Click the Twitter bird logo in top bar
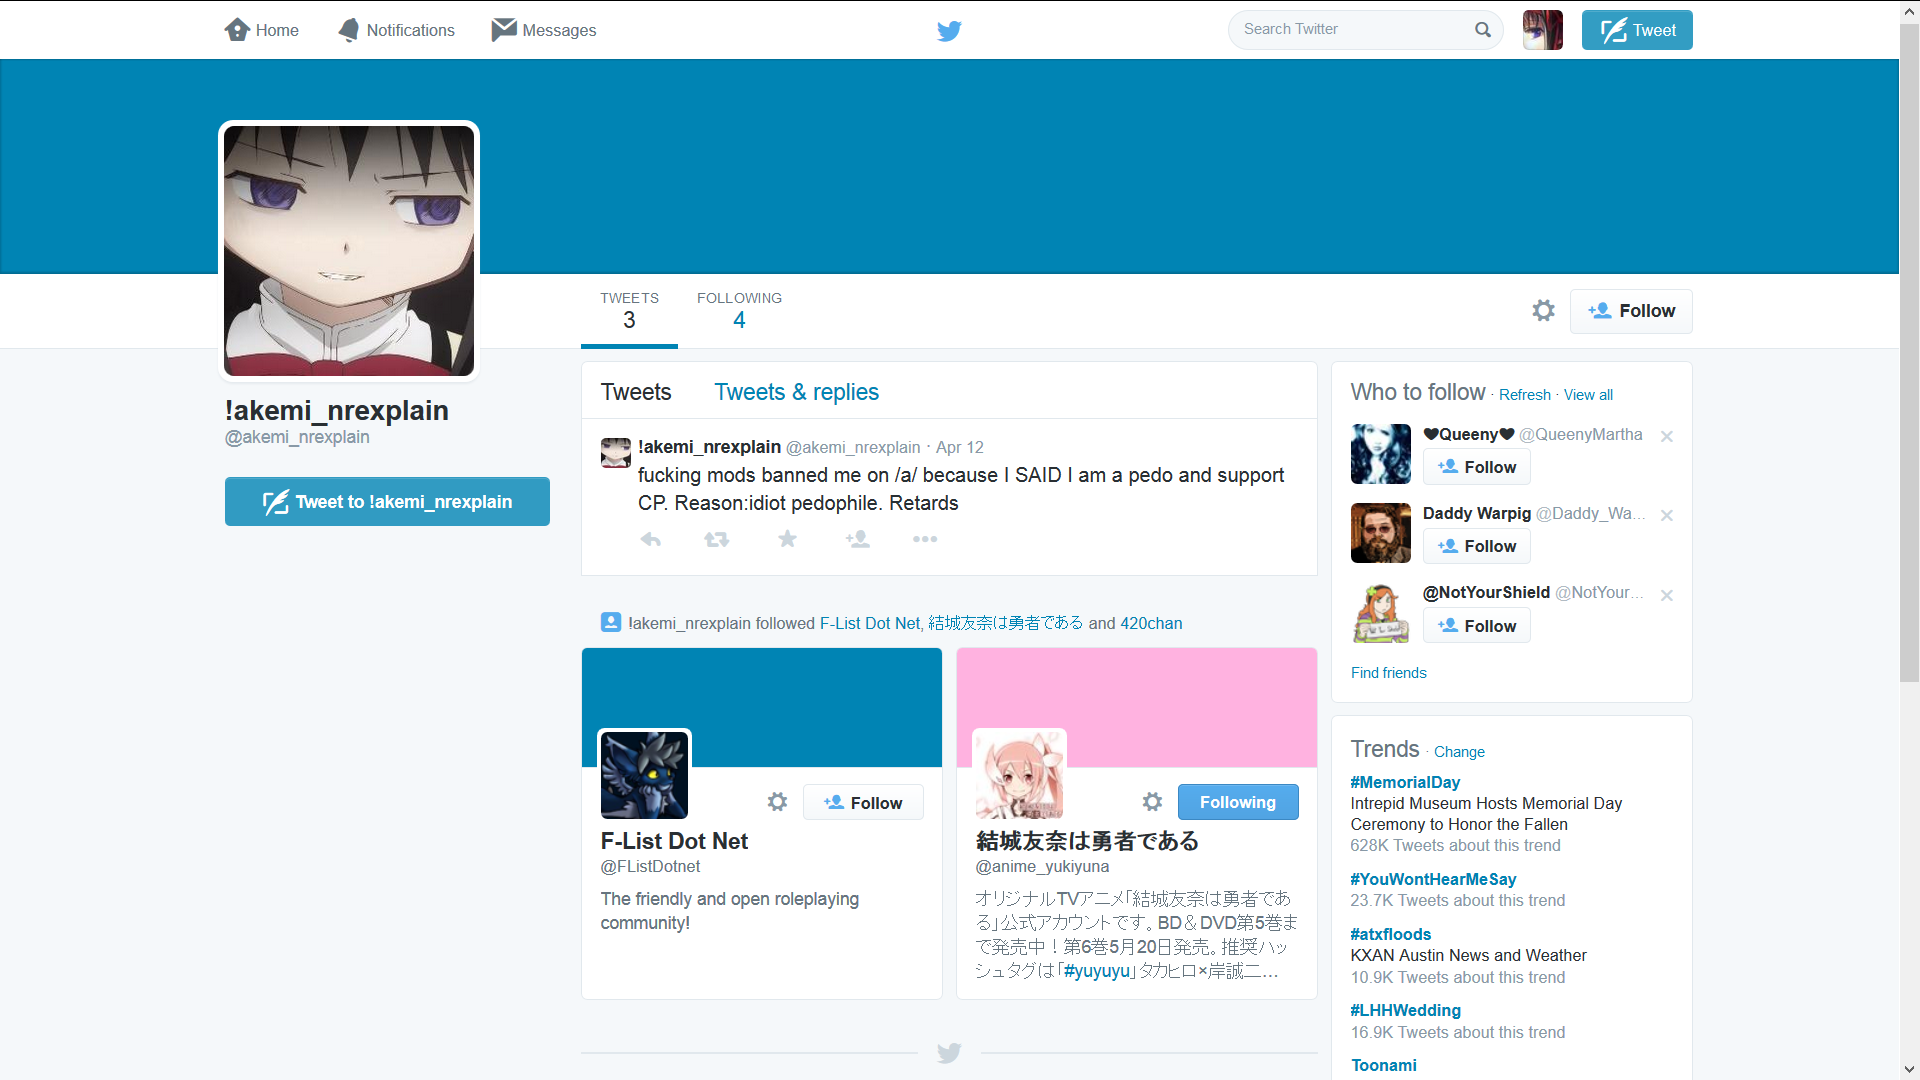This screenshot has height=1080, width=1920. pos(949,31)
